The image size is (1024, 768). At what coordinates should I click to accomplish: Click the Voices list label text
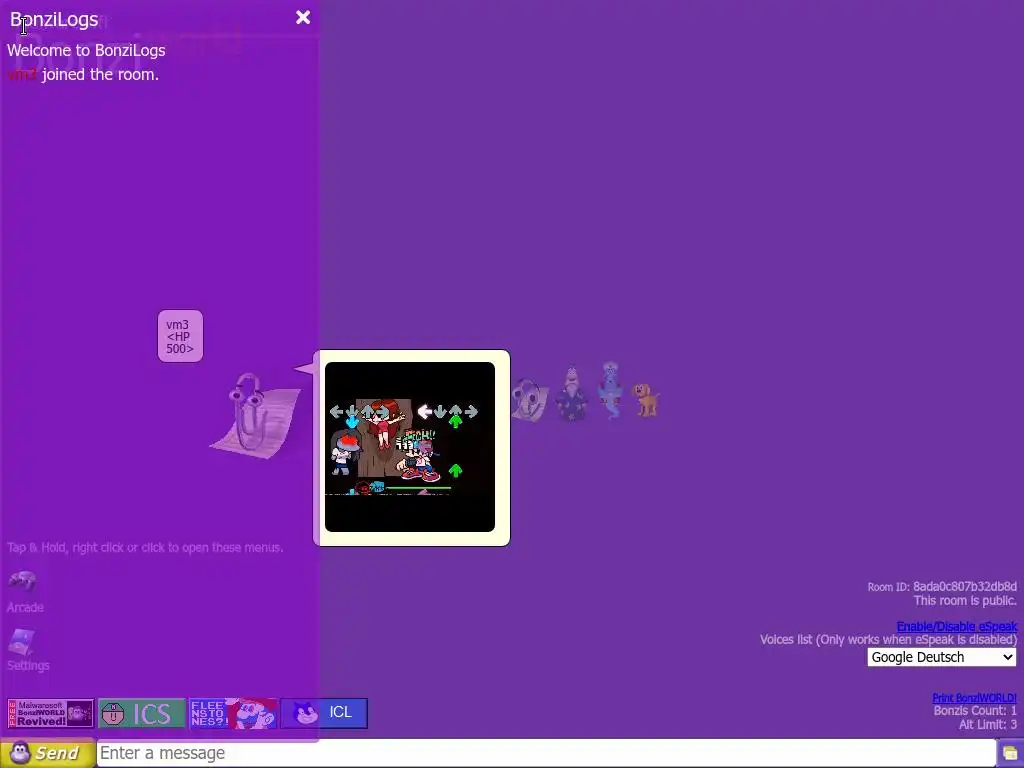[x=888, y=639]
